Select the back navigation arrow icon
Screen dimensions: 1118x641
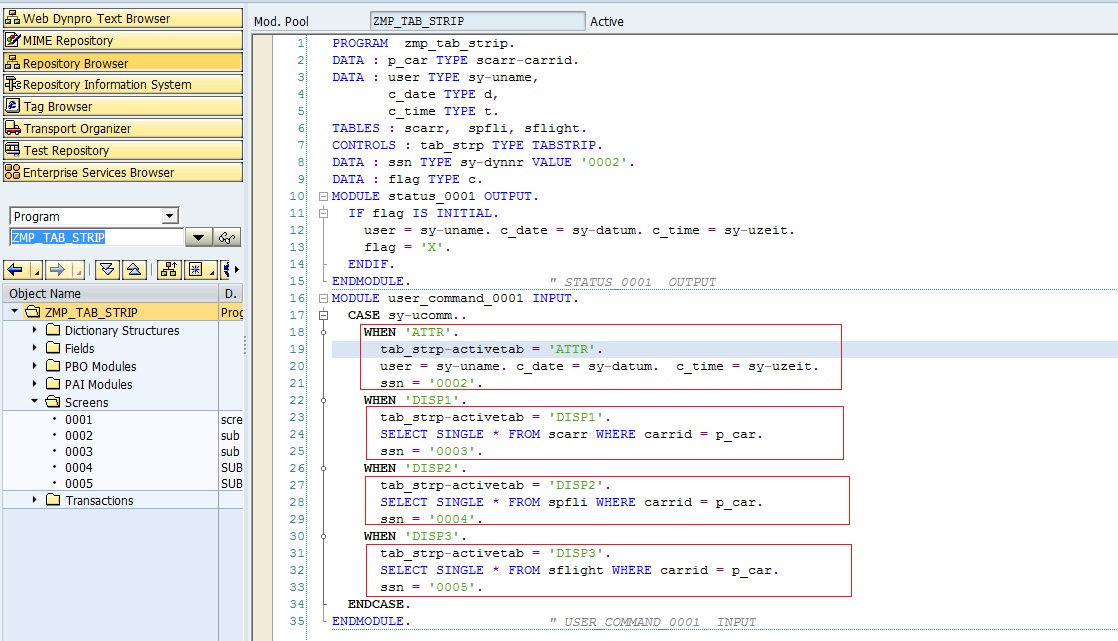(13, 269)
